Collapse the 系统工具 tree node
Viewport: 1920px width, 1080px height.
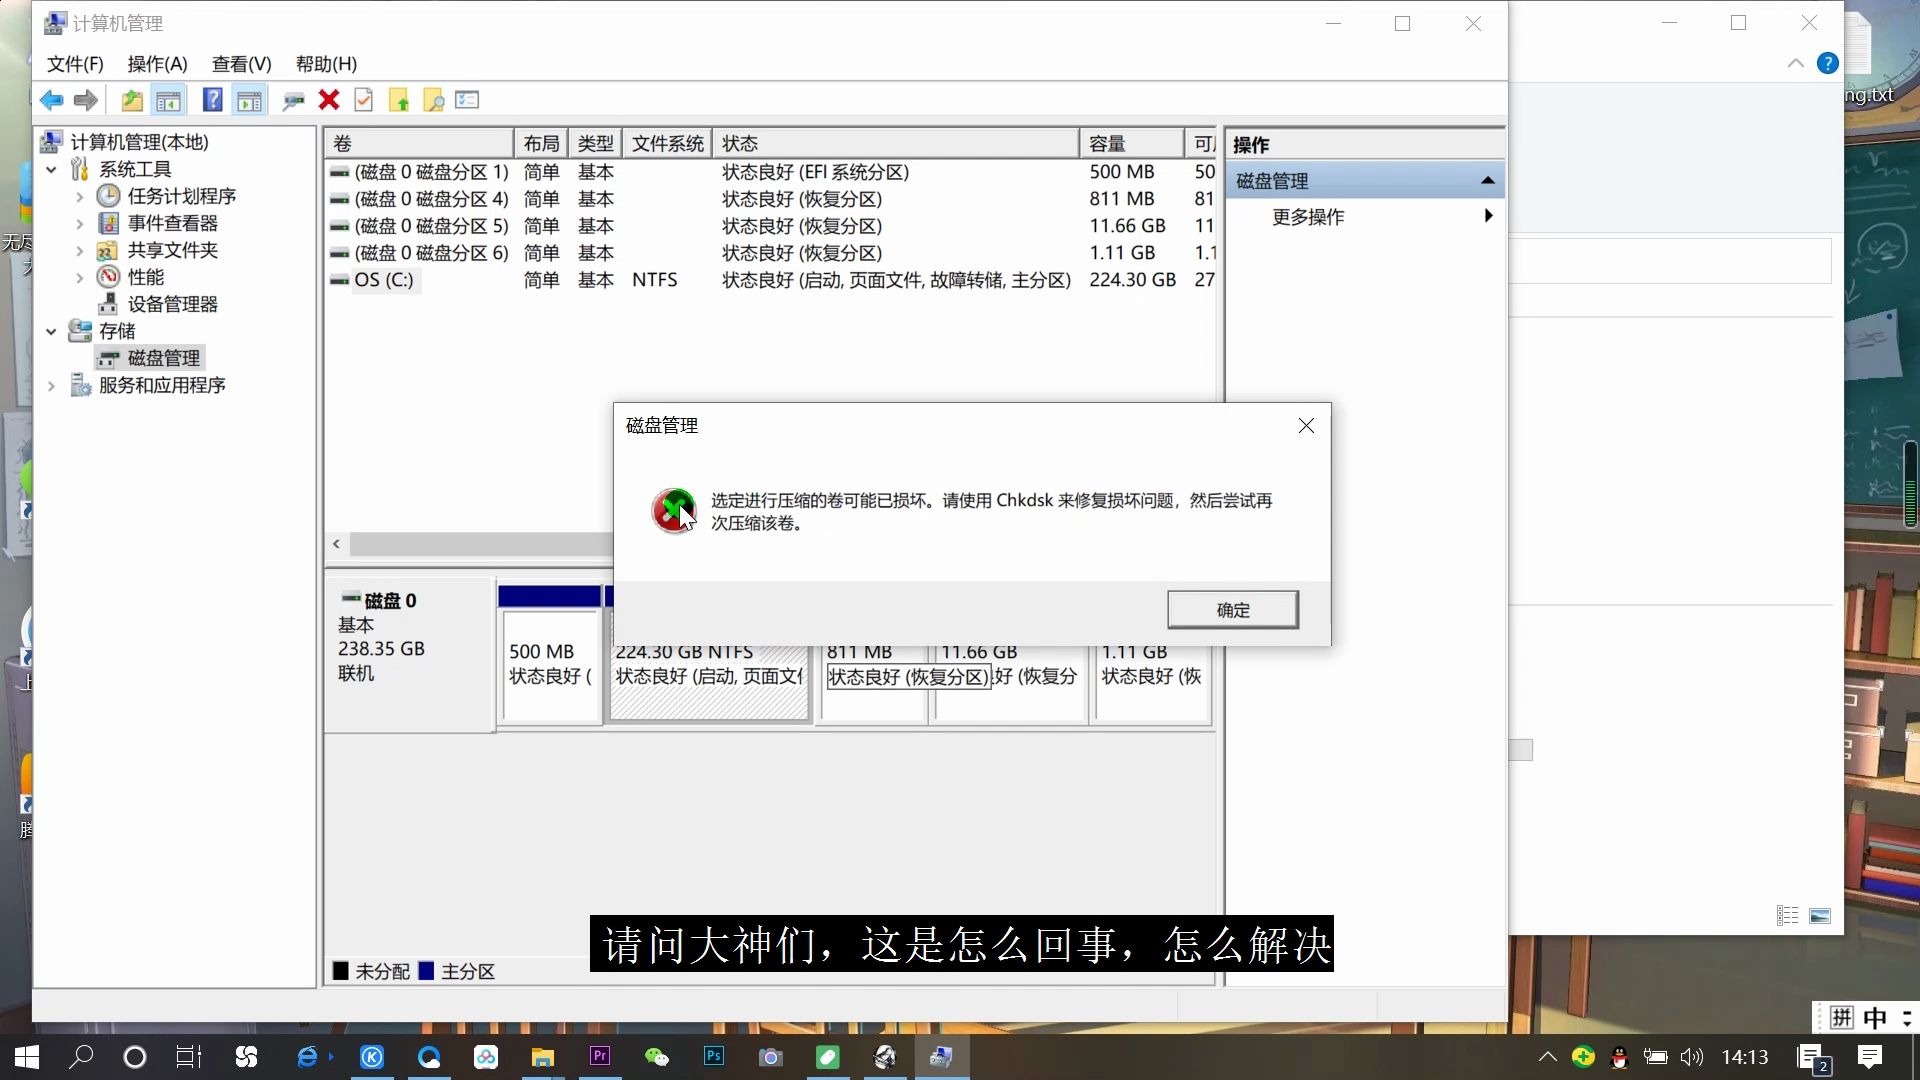pos(52,169)
